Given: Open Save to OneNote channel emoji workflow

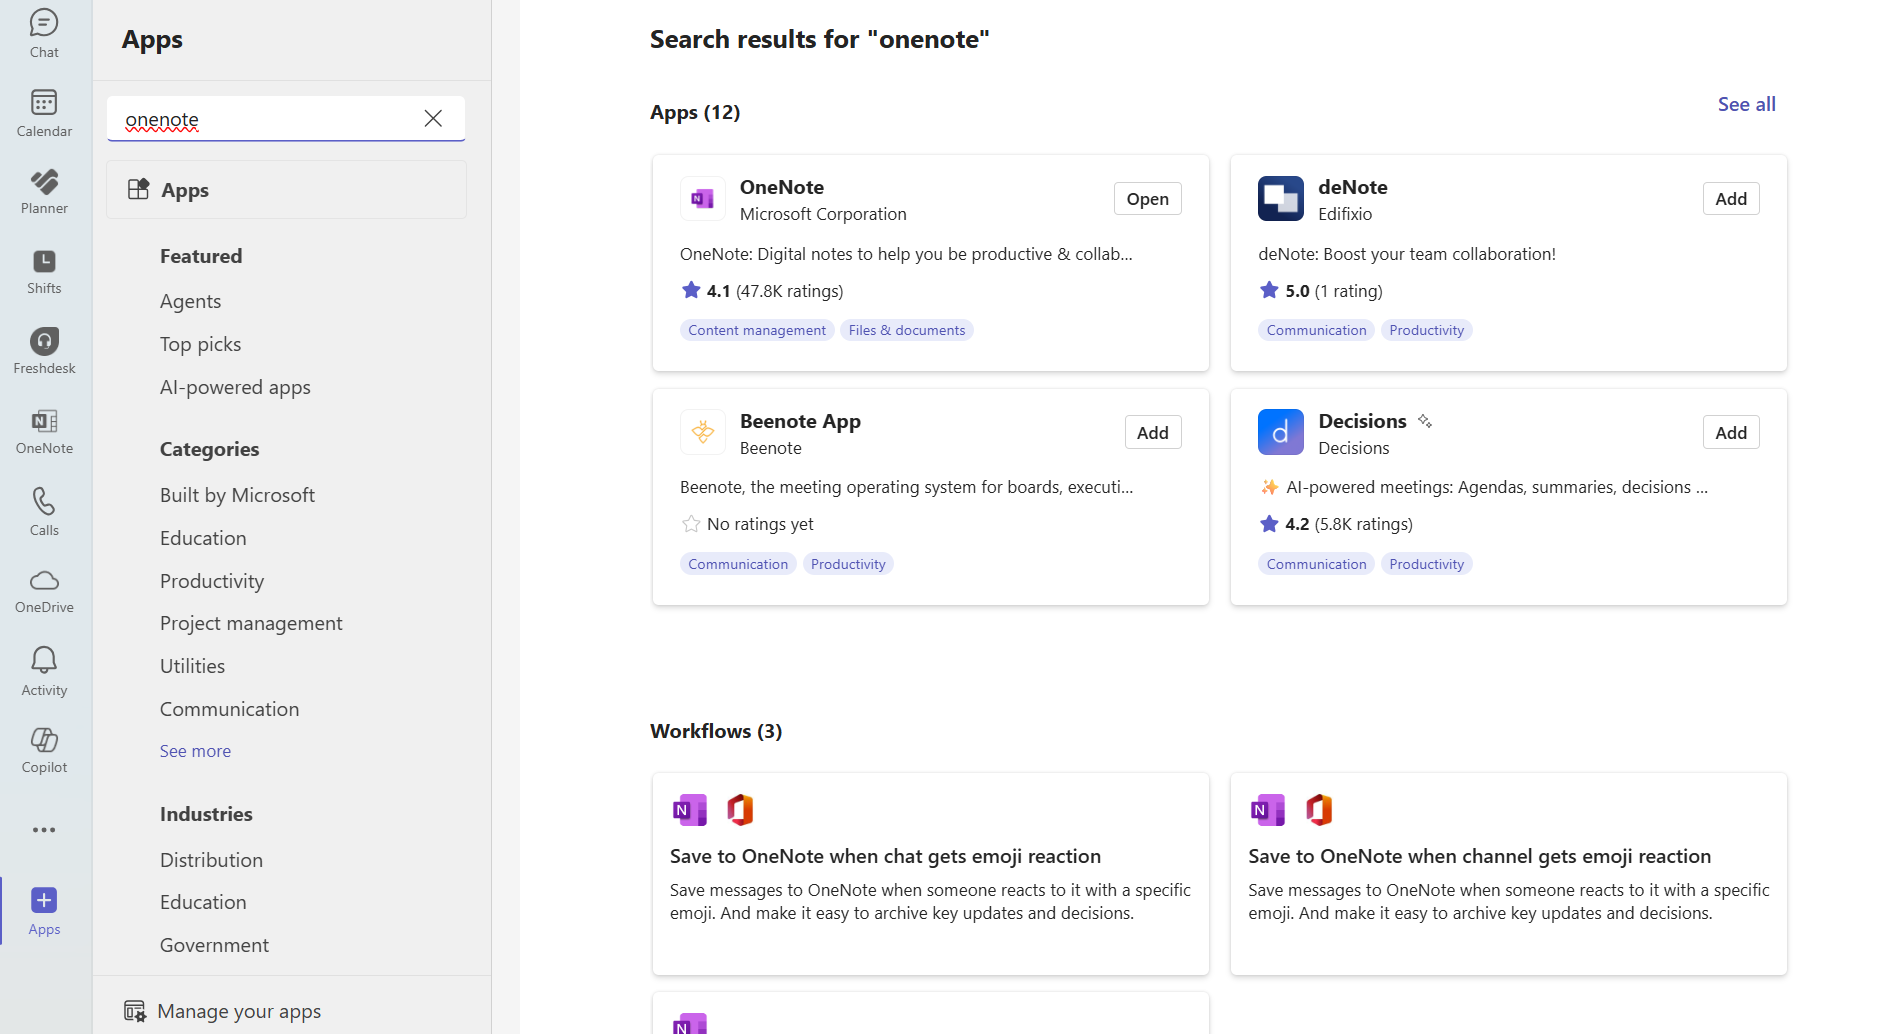Looking at the screenshot, I should point(1508,873).
